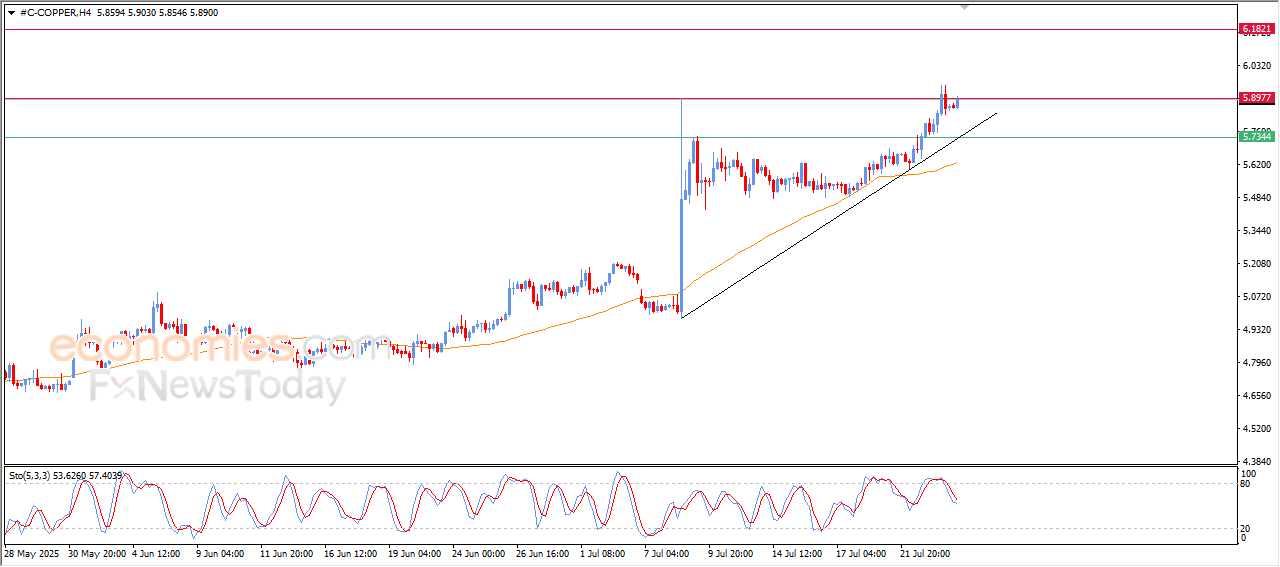1280x567 pixels.
Task: Select the black ascending trendline
Action: point(839,216)
